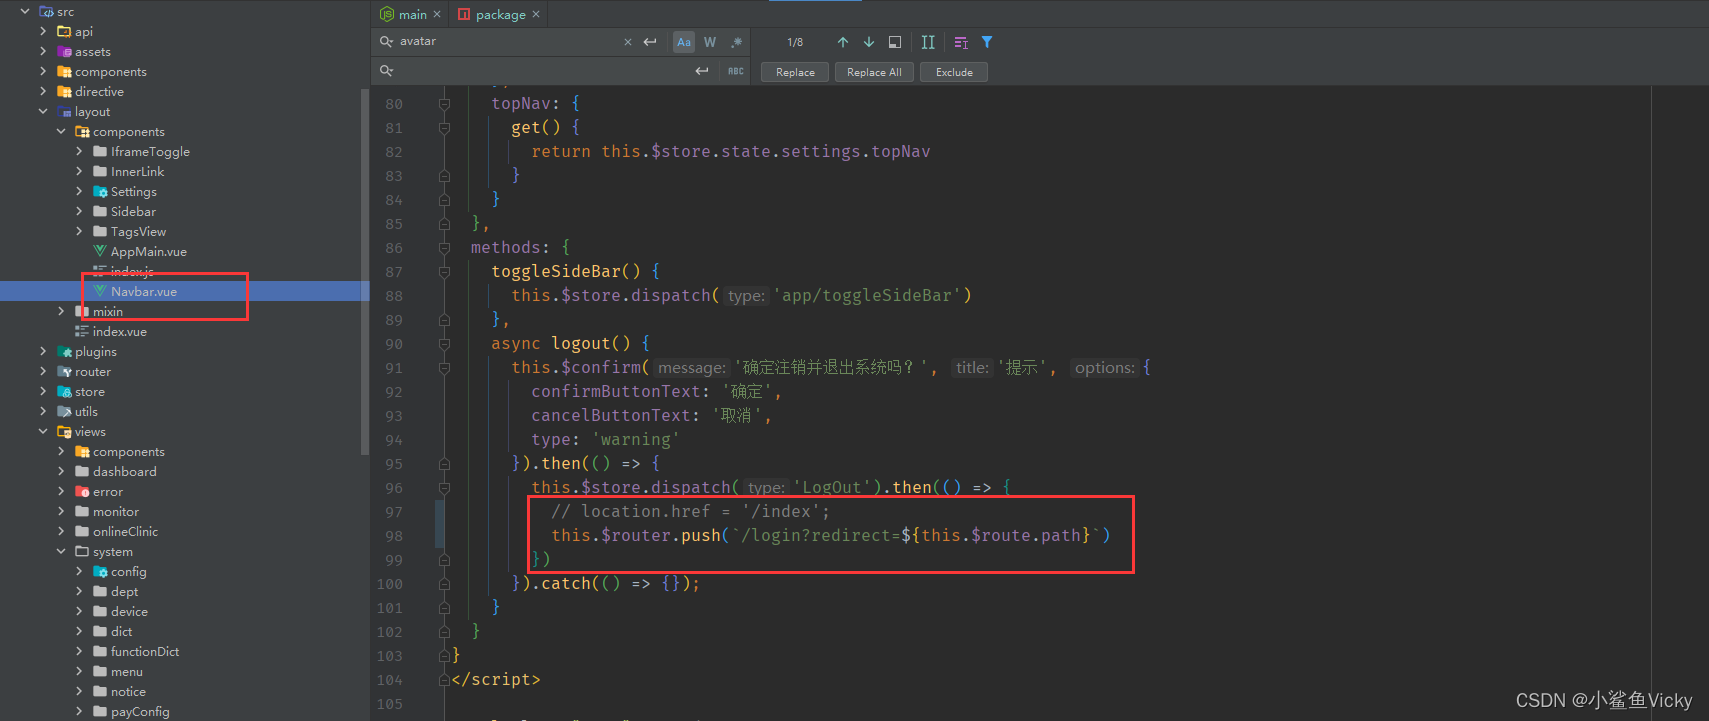Image resolution: width=1709 pixels, height=721 pixels.
Task: Open search history magnifier dropdown
Action: [x=386, y=42]
